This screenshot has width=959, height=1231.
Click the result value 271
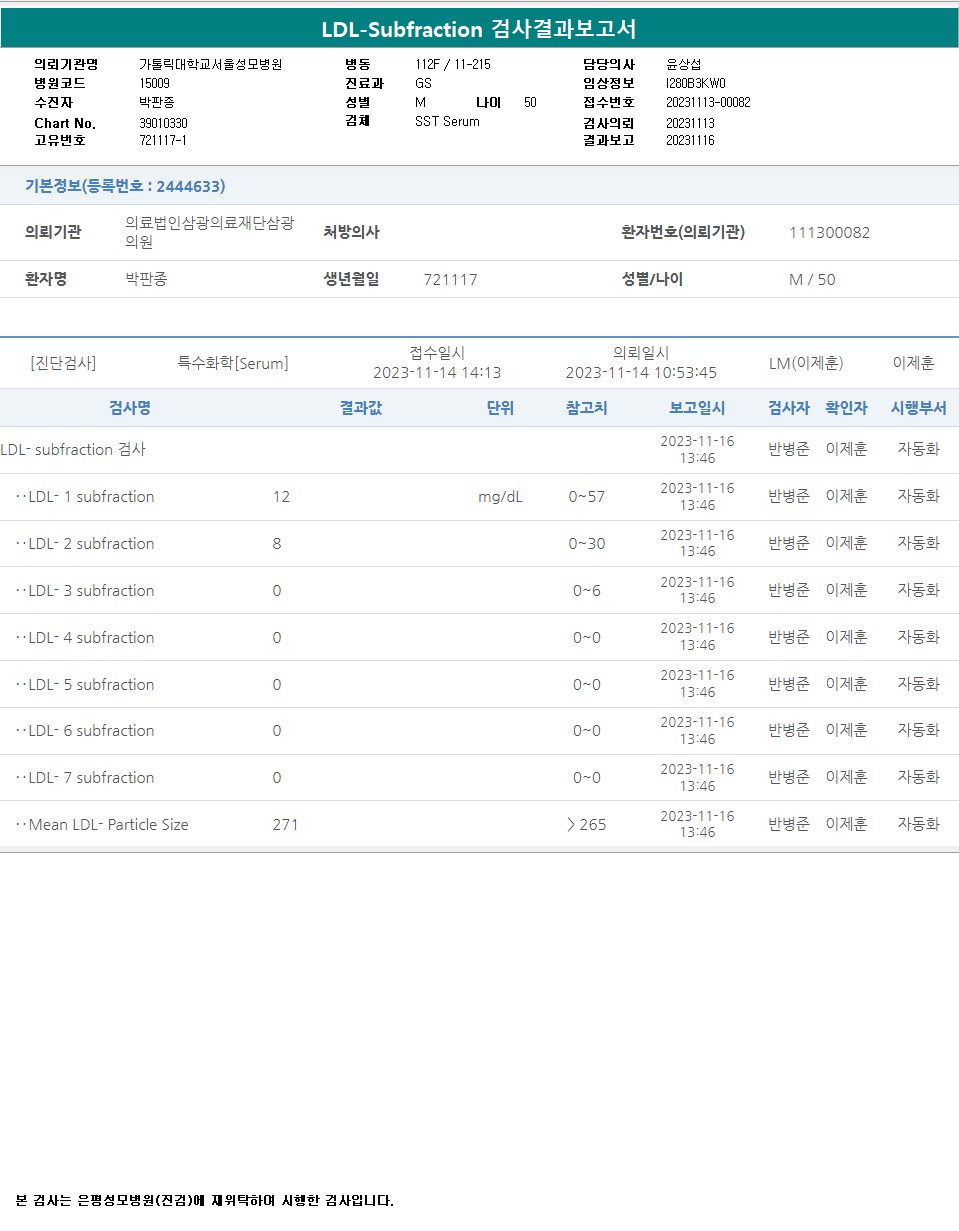click(x=285, y=825)
